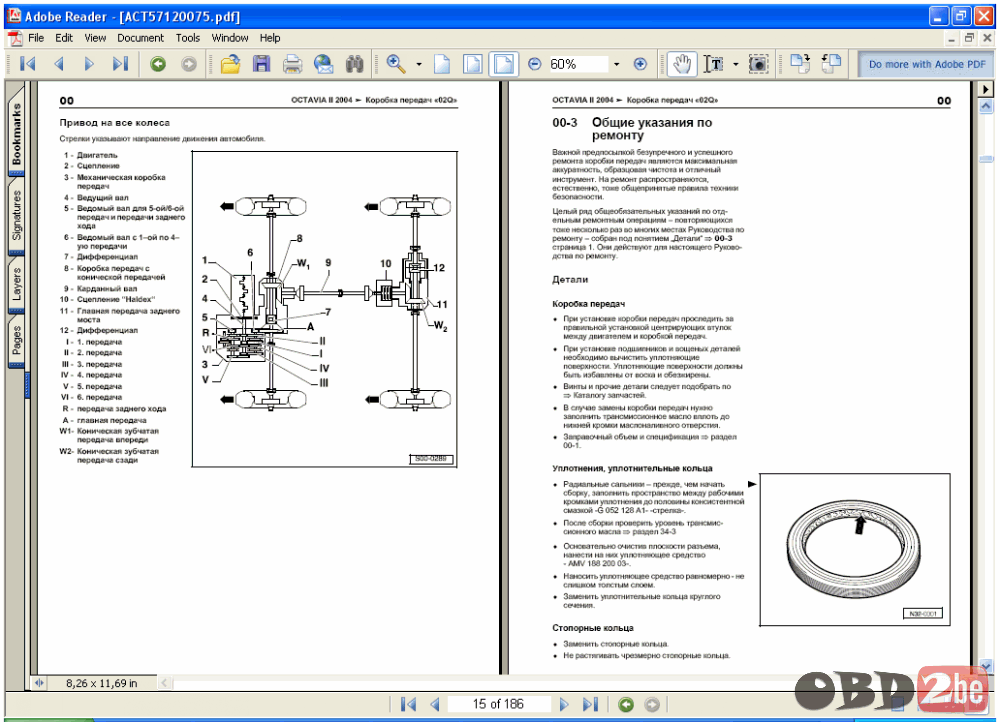Viewport: 1000px width, 722px height.
Task: Open the Edit menu
Action: point(64,38)
